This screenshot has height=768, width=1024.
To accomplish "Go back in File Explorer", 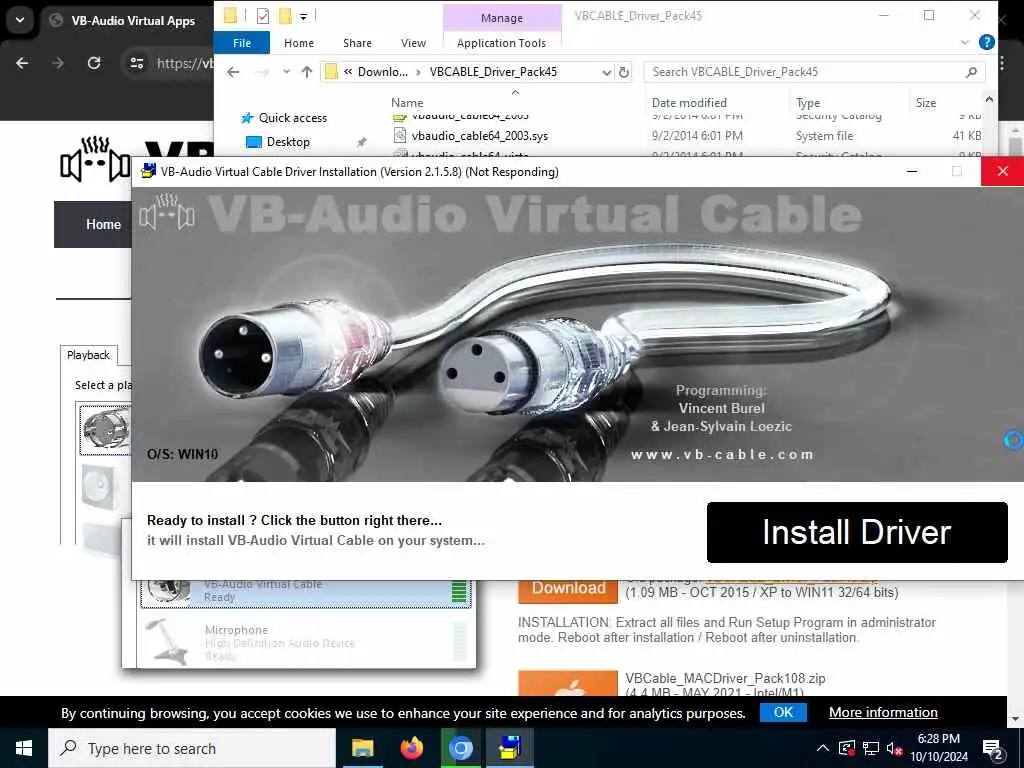I will pos(233,72).
